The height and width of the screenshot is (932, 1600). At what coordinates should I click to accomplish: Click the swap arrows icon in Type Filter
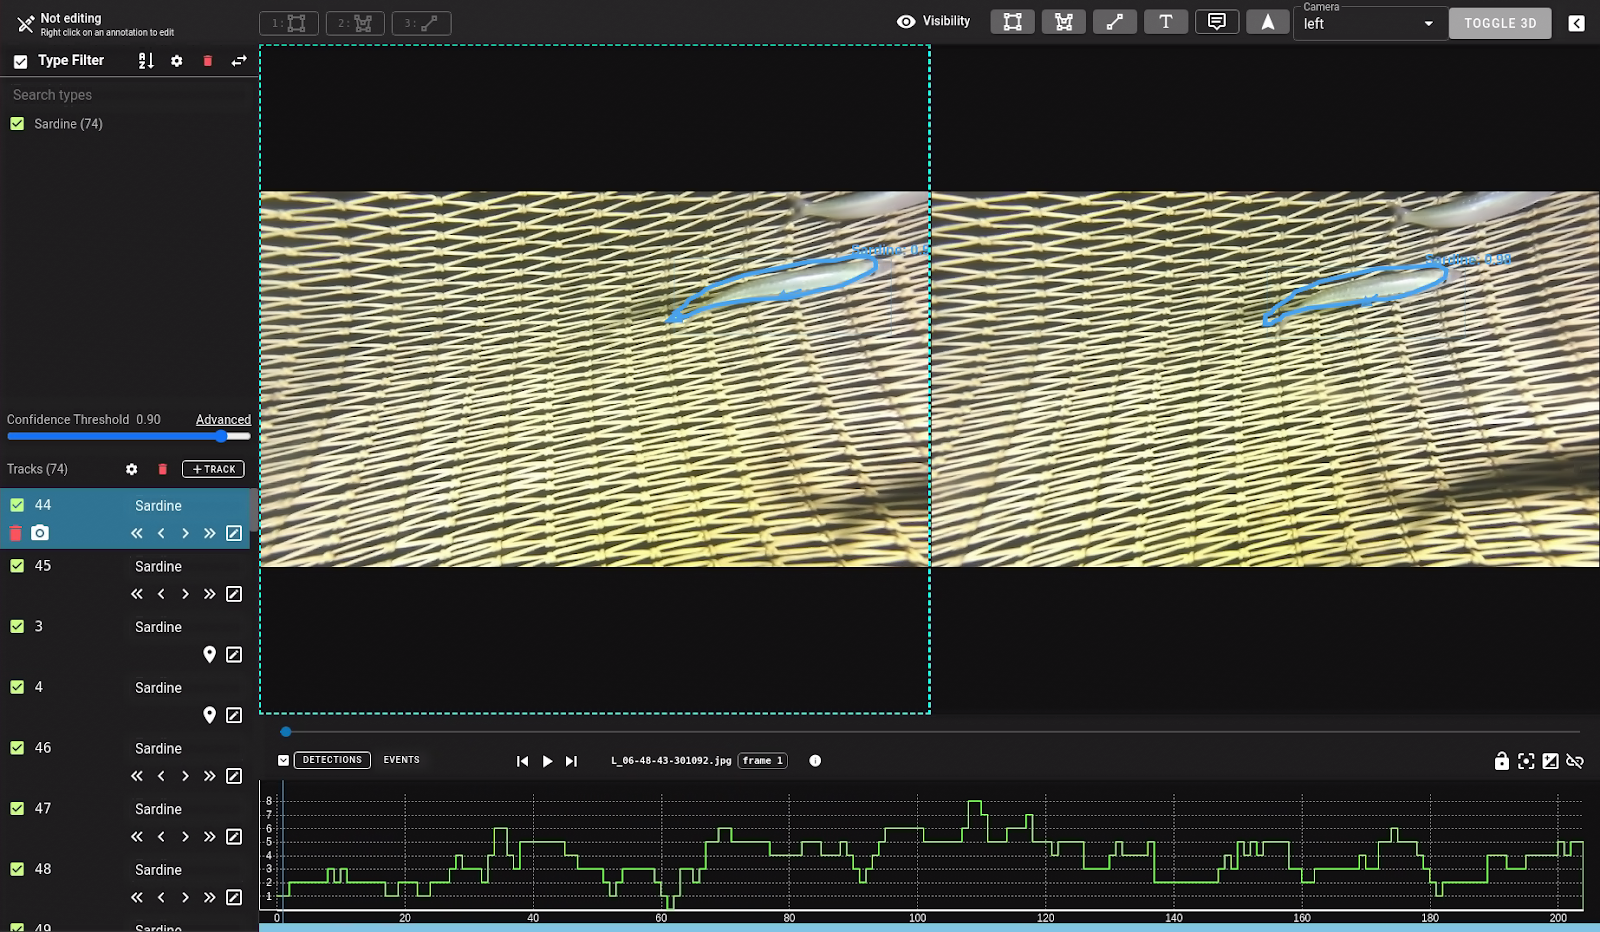pos(239,61)
